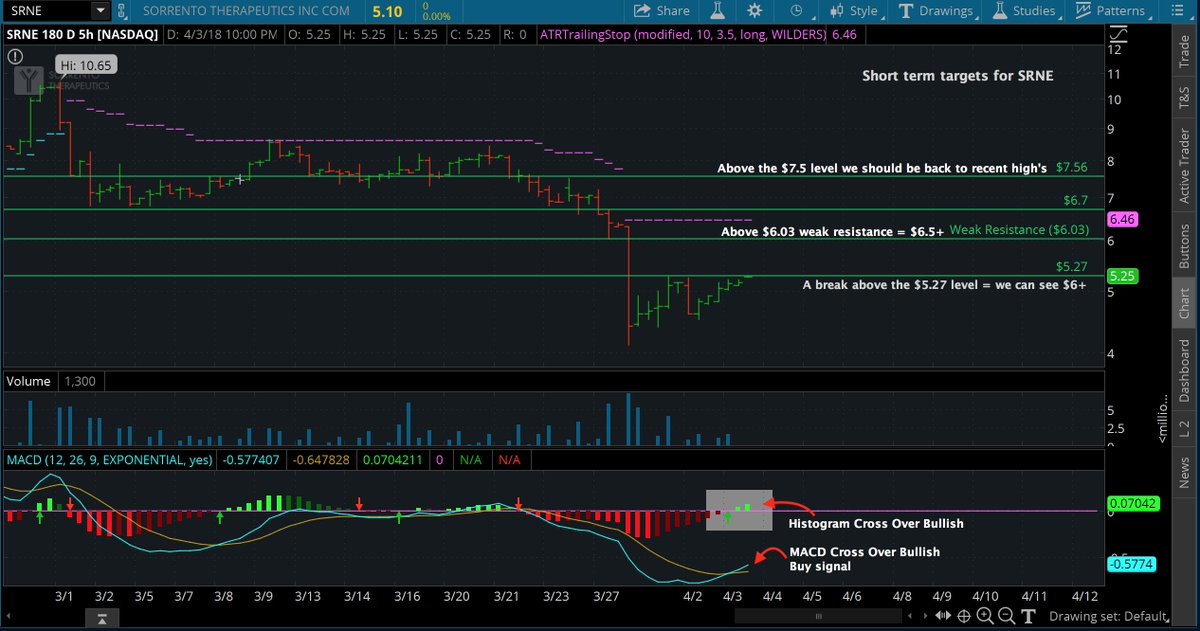This screenshot has width=1200, height=631.
Task: Open the Style dropdown
Action: (854, 11)
